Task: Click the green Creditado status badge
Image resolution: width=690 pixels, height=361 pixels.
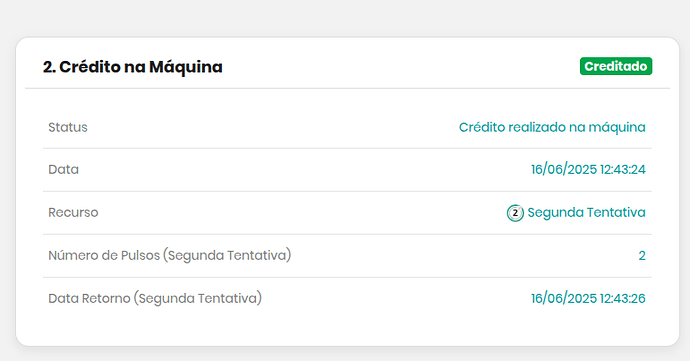Action: [x=616, y=66]
